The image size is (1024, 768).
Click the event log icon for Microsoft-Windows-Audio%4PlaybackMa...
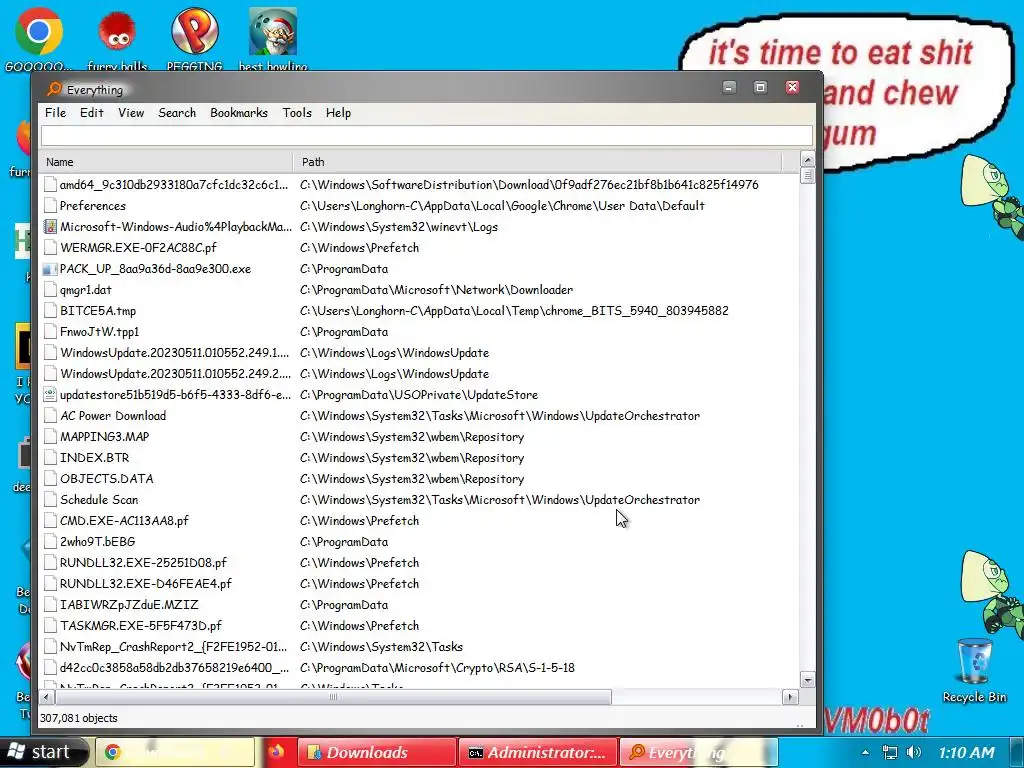[x=50, y=227]
